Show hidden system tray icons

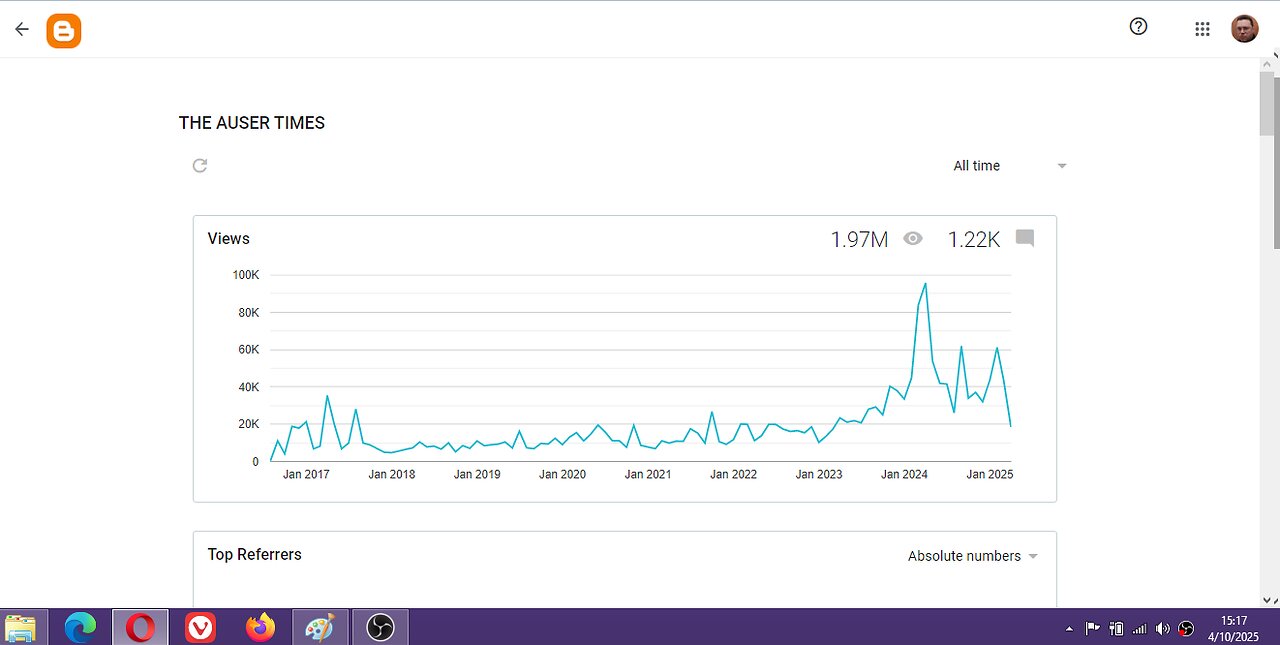click(1069, 629)
